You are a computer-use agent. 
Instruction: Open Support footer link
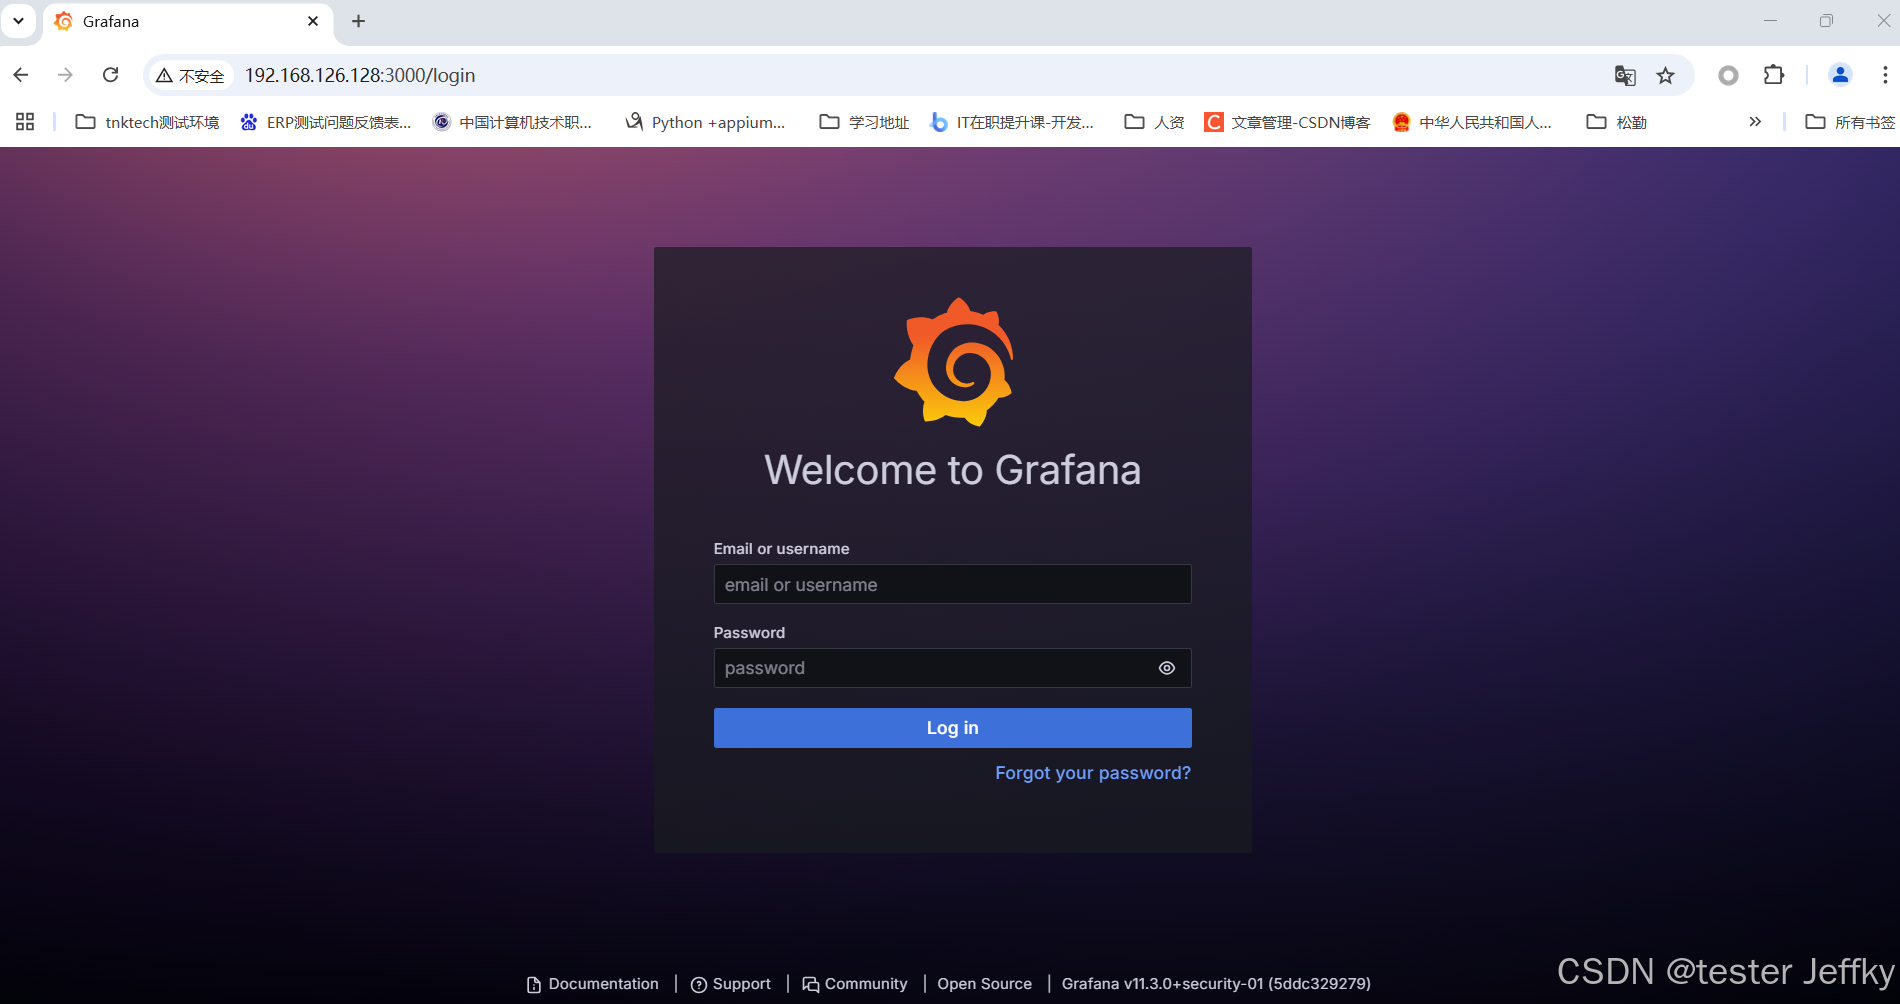point(731,984)
